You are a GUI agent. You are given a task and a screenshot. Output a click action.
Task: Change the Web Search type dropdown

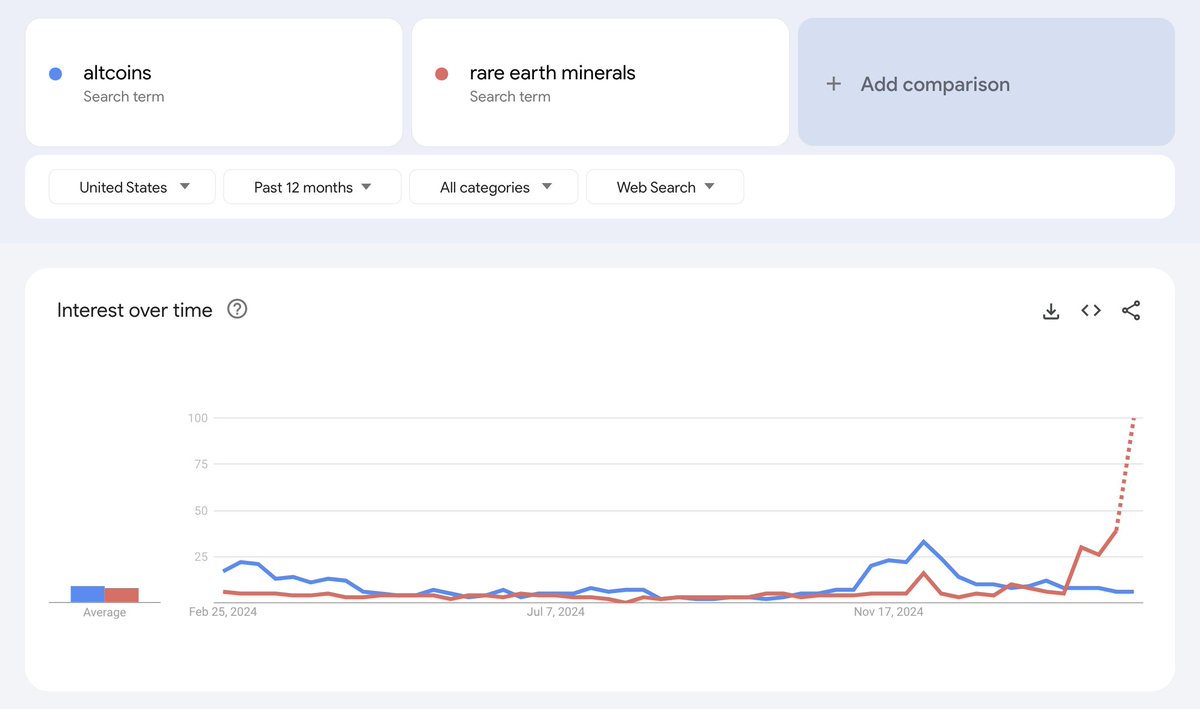(665, 187)
